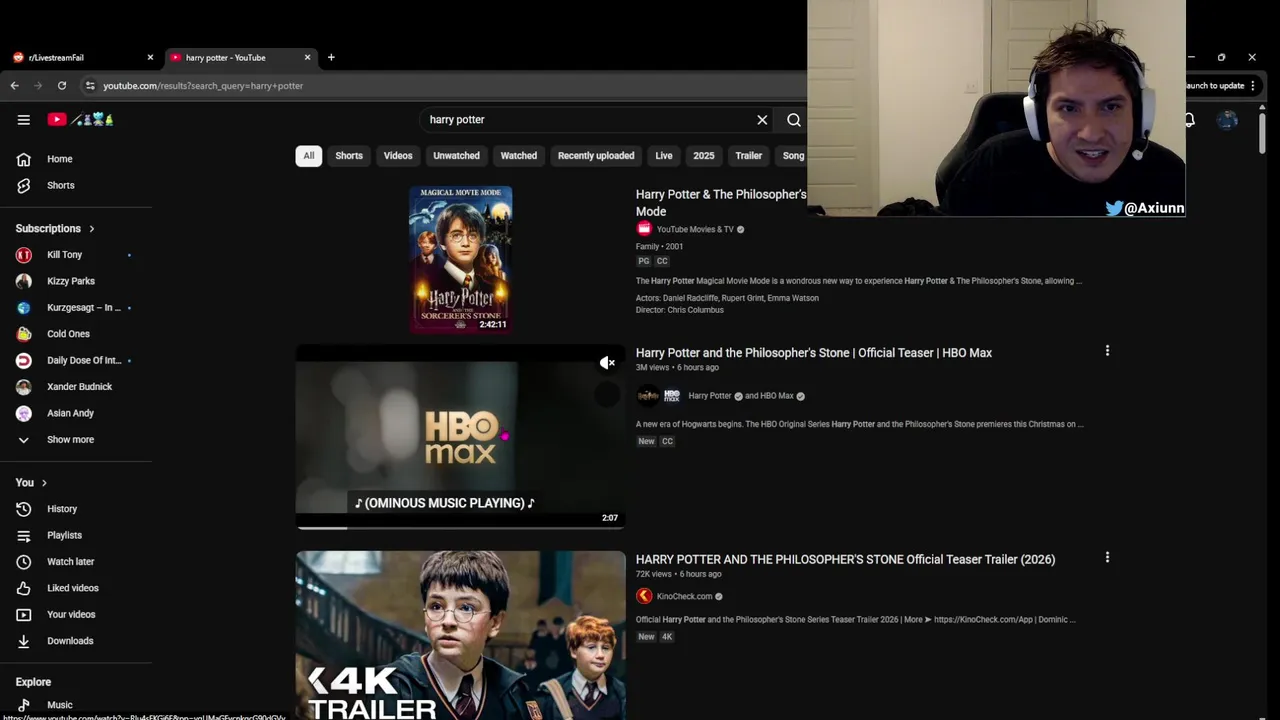Open HBO Max Official Teaser title link
This screenshot has height=720, width=1280.
814,353
